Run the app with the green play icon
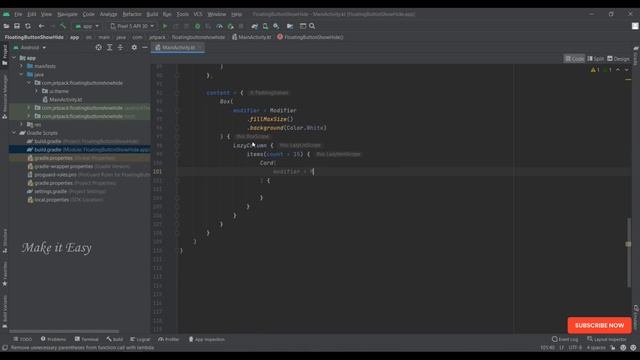Image resolution: width=640 pixels, height=360 pixels. [165, 26]
